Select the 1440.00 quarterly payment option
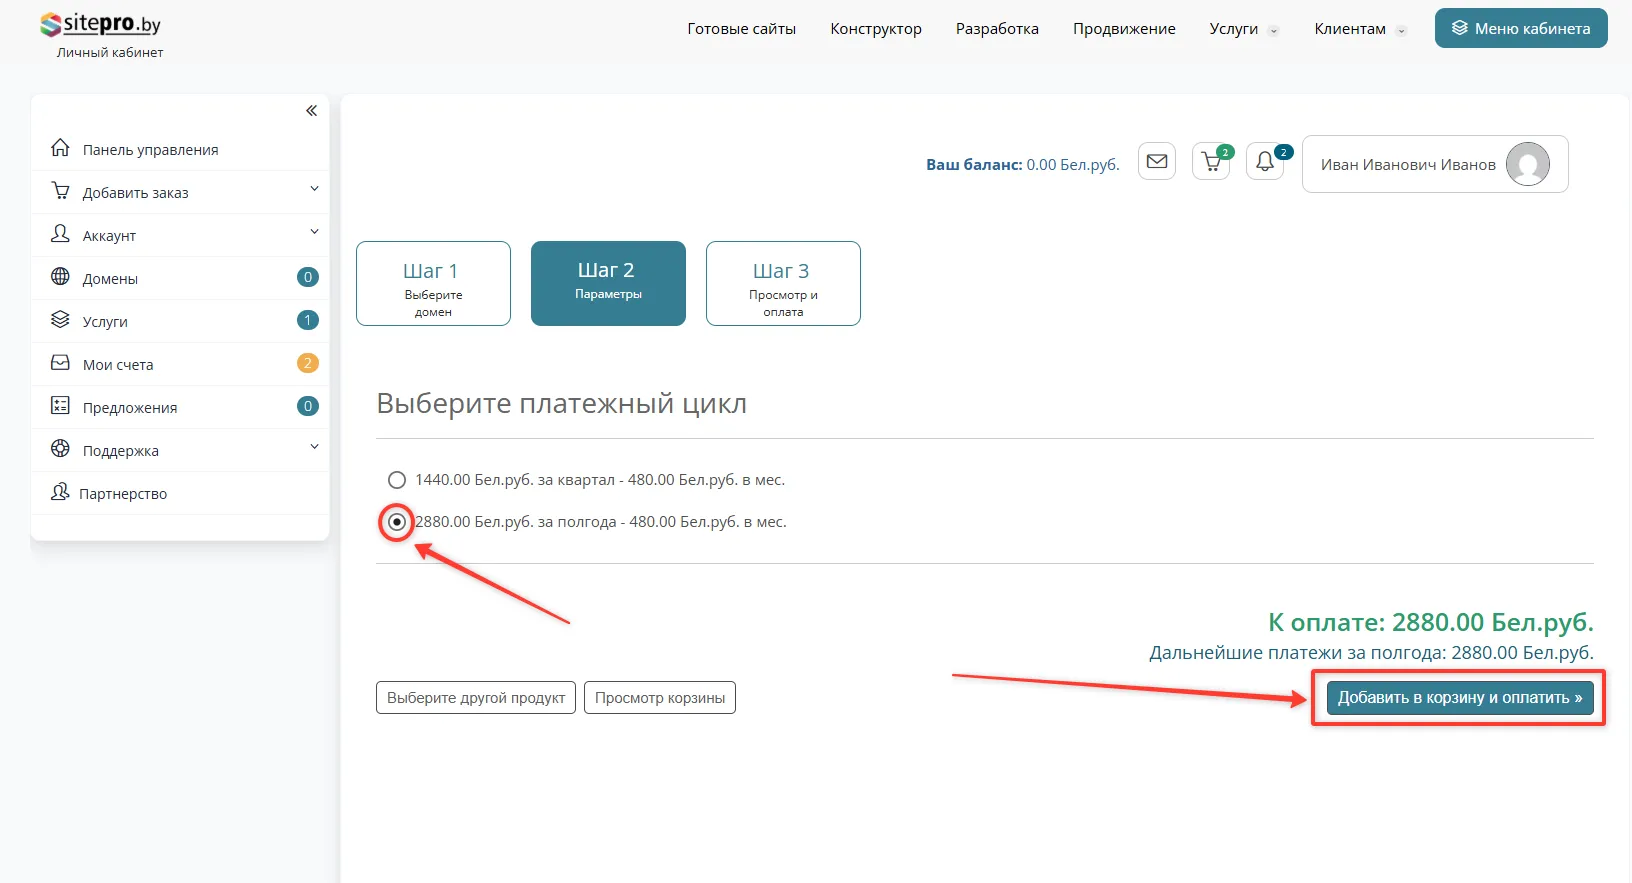Viewport: 1632px width, 883px height. click(397, 480)
